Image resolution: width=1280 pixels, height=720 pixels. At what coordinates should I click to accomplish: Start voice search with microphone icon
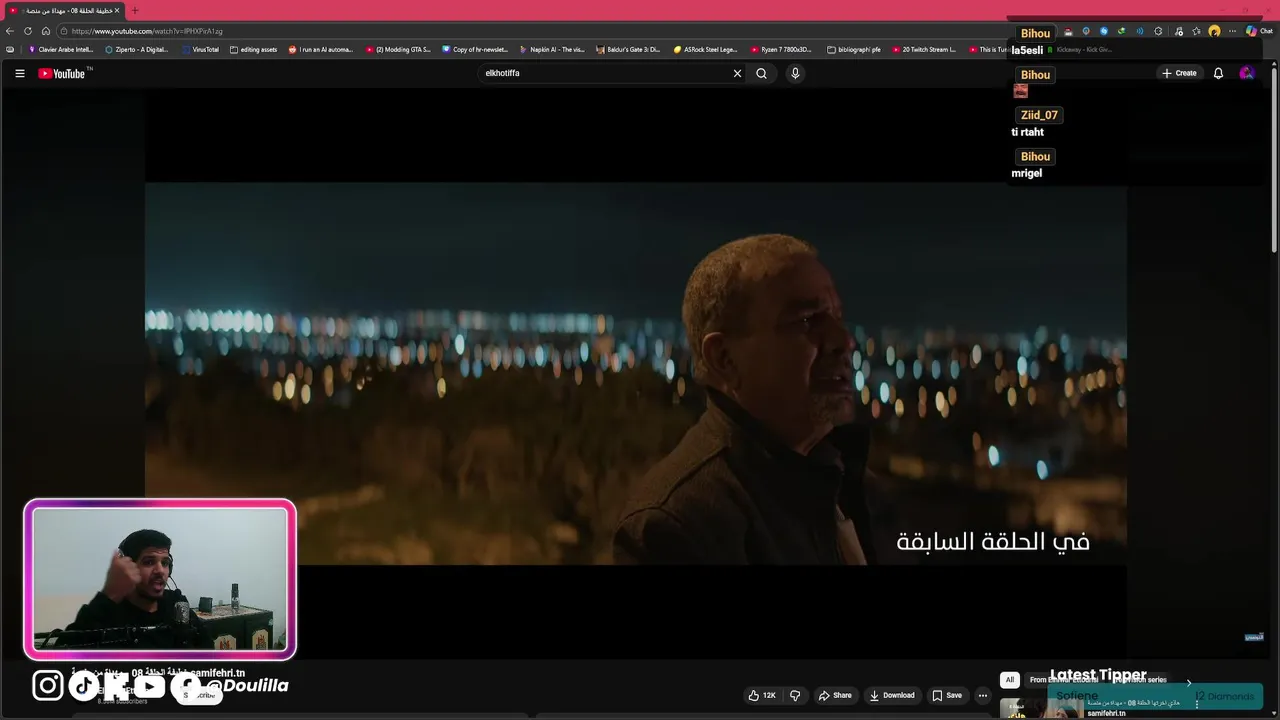pos(795,73)
